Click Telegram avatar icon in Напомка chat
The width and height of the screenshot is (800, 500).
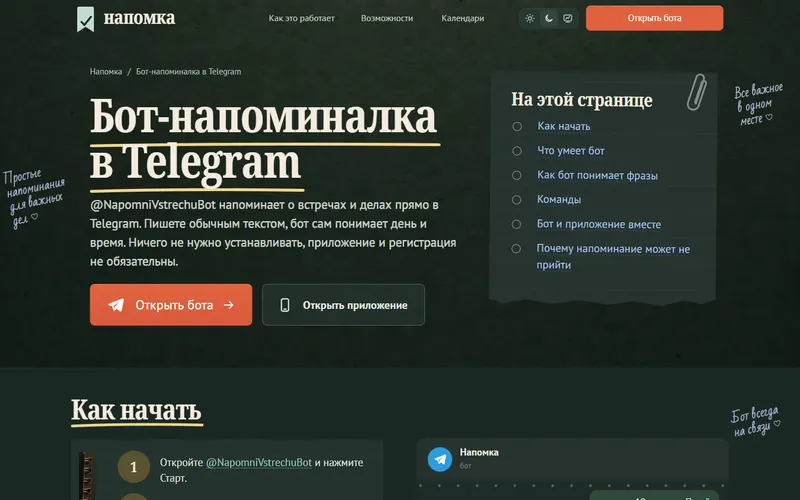click(x=440, y=459)
